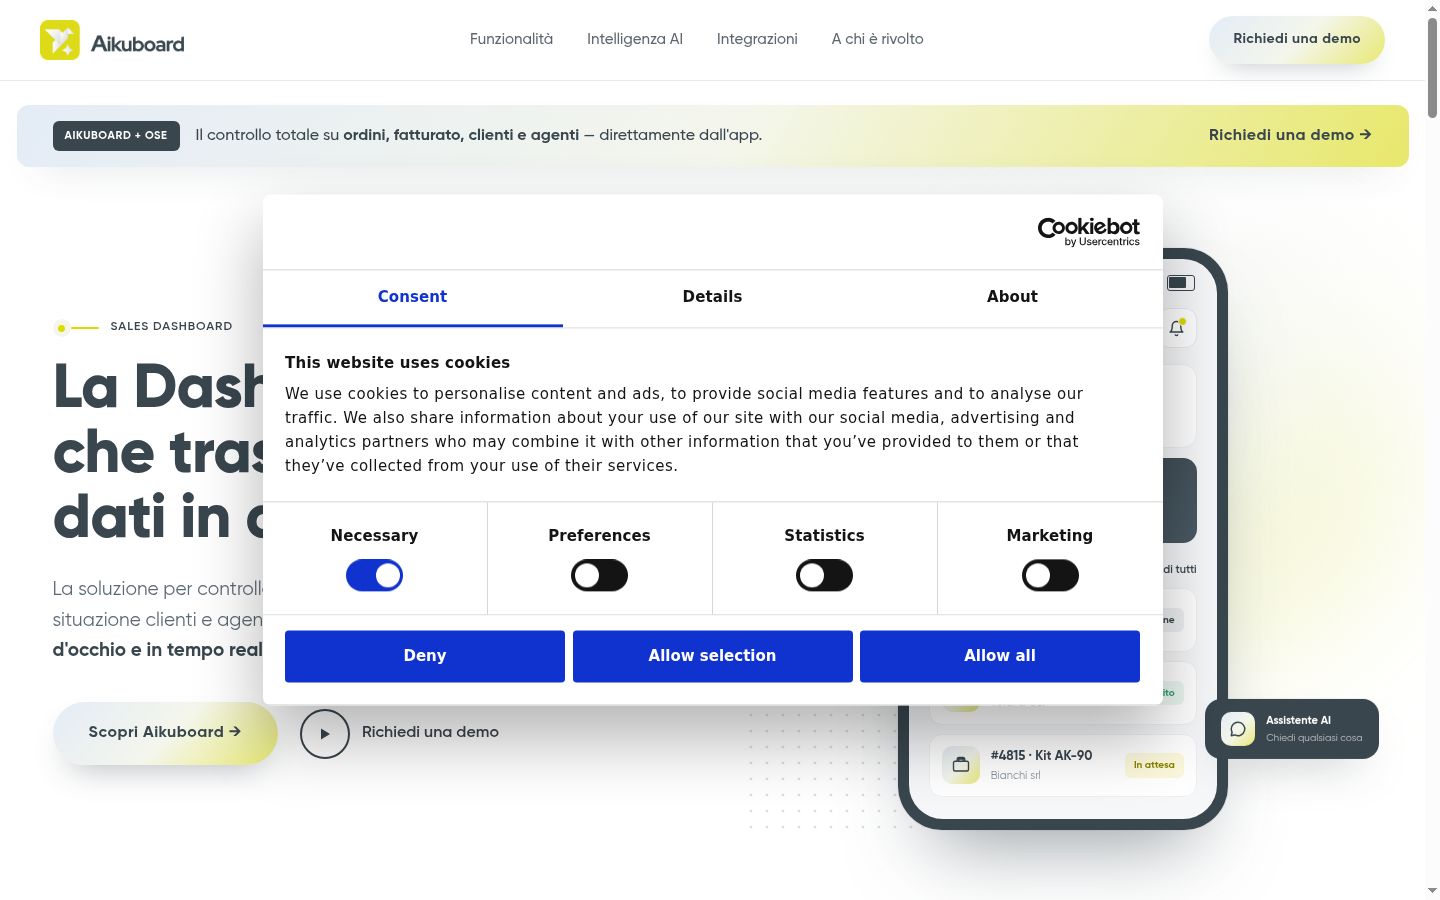Click banner Richiedi una demo arrow link
The height and width of the screenshot is (900, 1440).
click(x=1290, y=135)
